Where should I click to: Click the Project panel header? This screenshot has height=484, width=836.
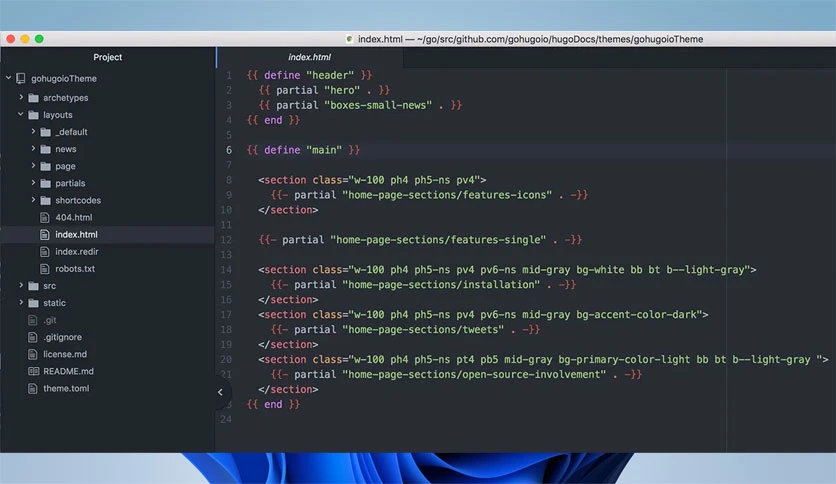[x=108, y=57]
